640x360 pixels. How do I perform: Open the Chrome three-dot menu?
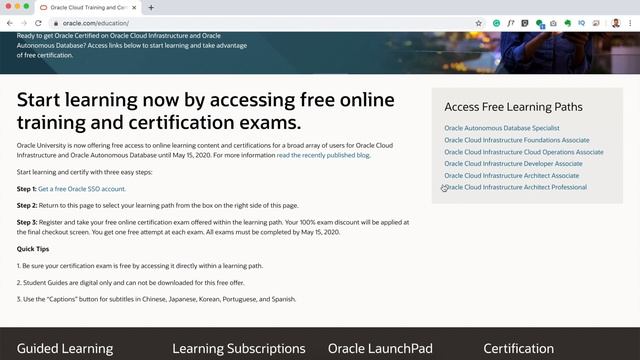pyautogui.click(x=630, y=23)
